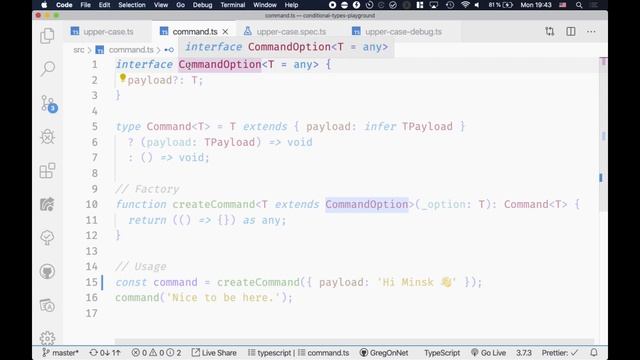This screenshot has height=360, width=640.
Task: Click the symbol breadcrumb icon
Action: (x=169, y=50)
